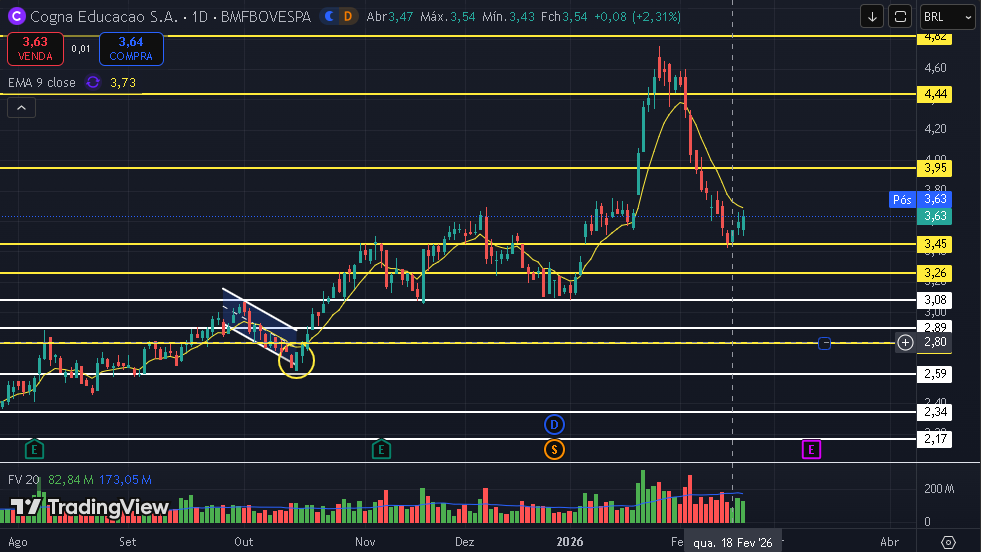The height and width of the screenshot is (552, 981).
Task: Click the FV 20 volume indicator label
Action: pos(24,479)
